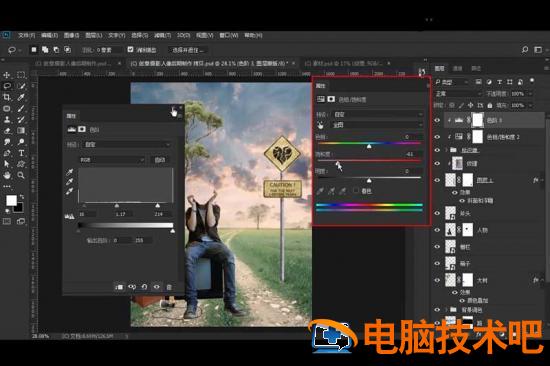
Task: Open RGB channel dropdown in Levels
Action: pos(112,160)
